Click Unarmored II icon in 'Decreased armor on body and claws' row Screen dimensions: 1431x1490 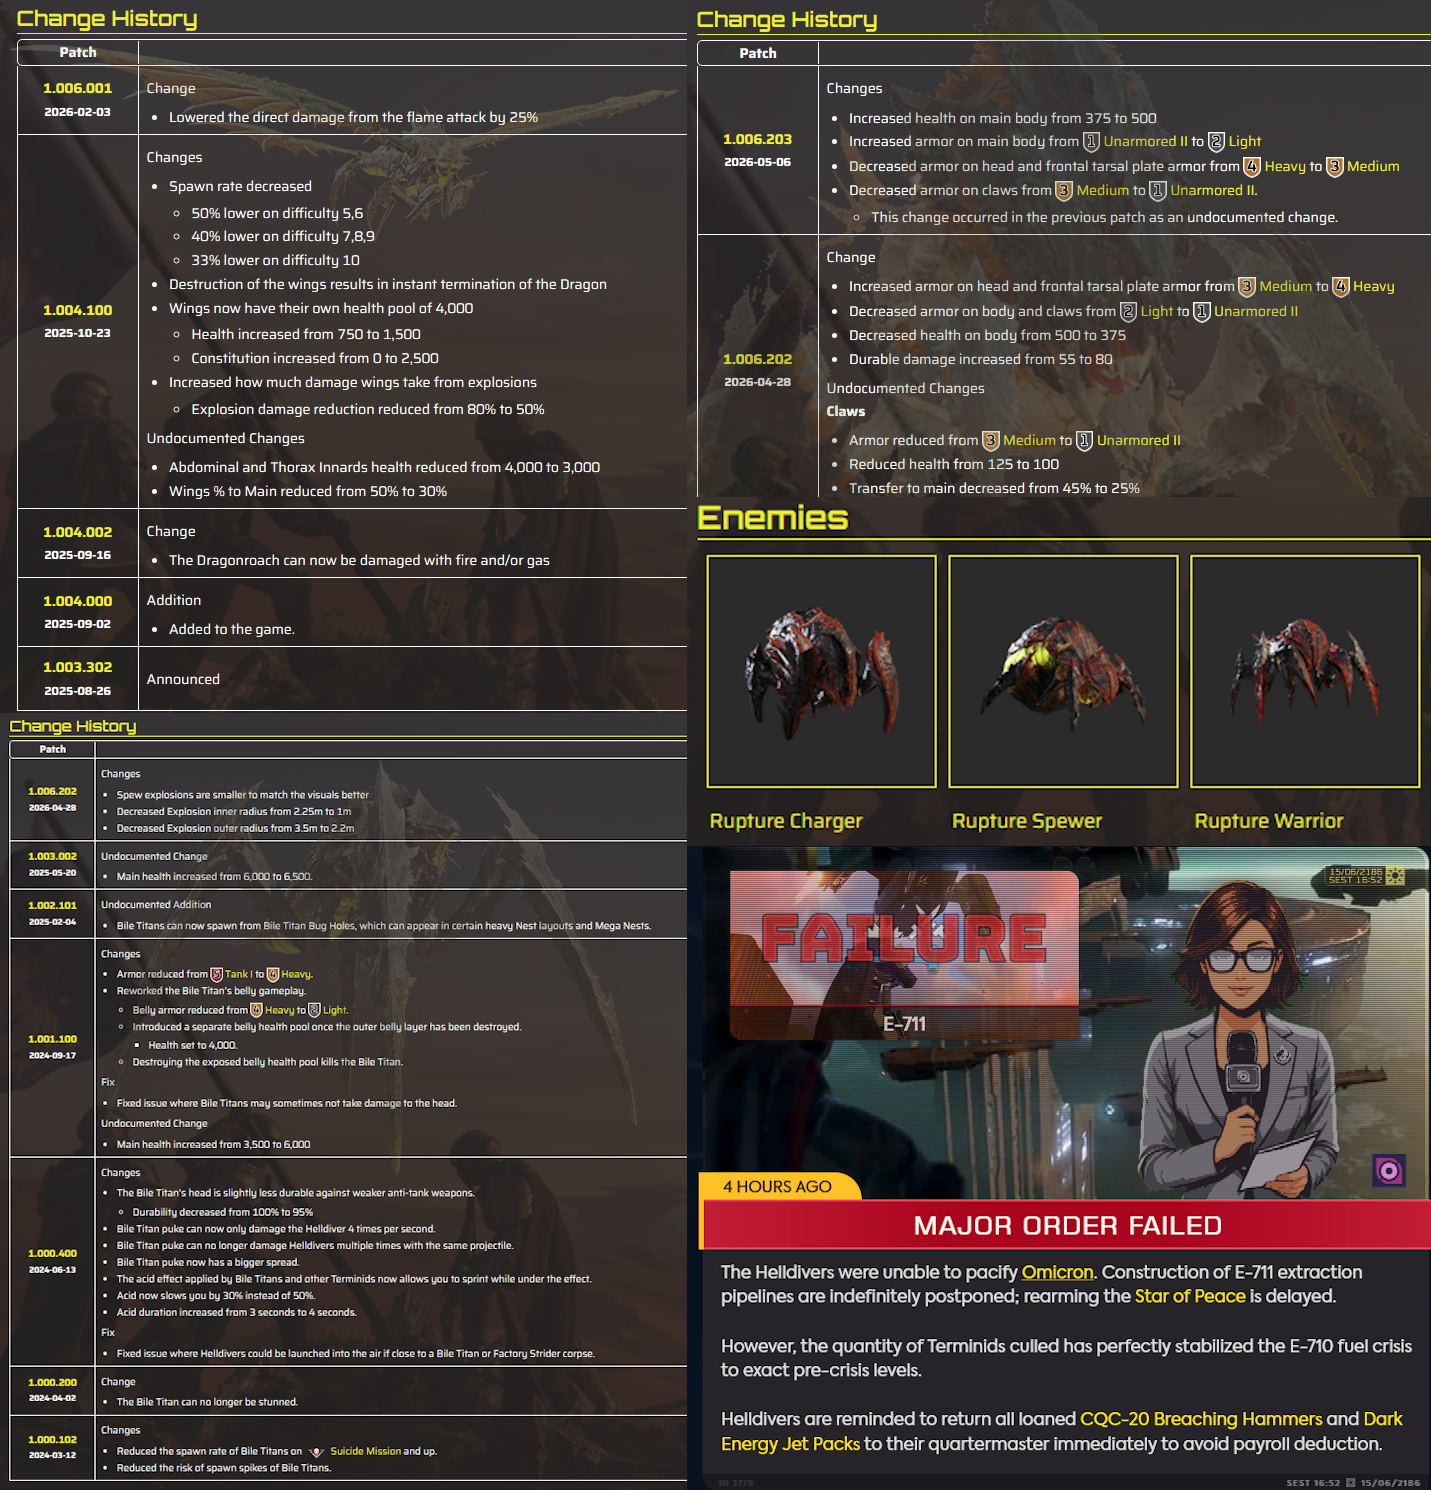pos(1202,312)
